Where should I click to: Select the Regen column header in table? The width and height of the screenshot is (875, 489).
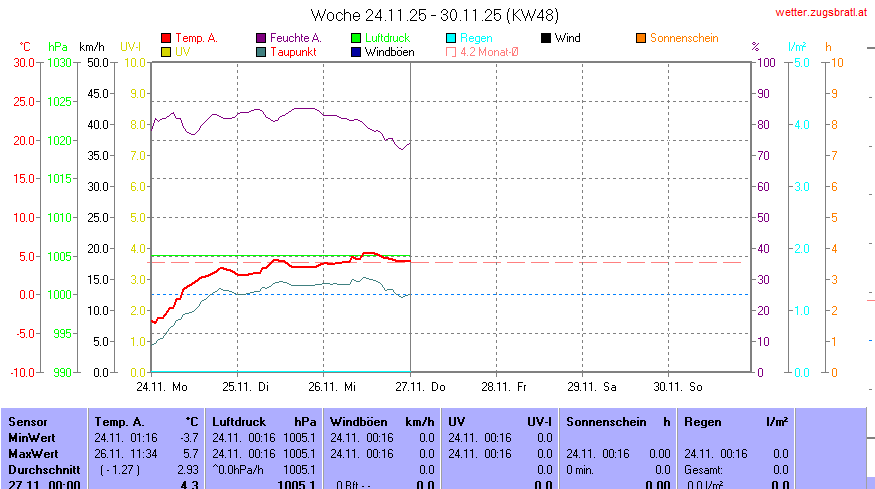coord(703,422)
